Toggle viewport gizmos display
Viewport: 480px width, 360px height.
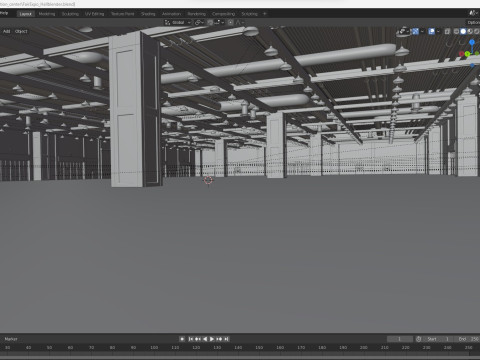tap(415, 31)
